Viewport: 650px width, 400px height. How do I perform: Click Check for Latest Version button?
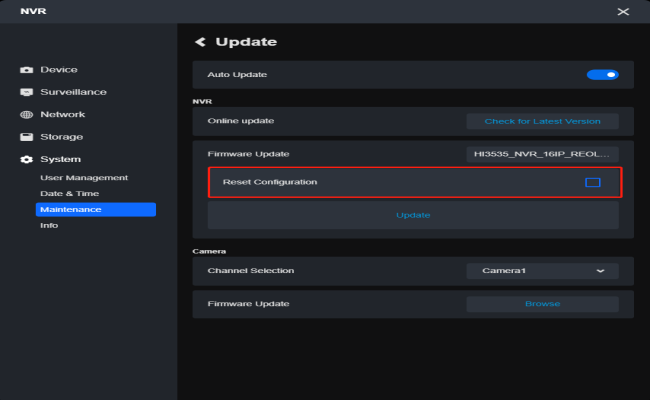point(542,121)
